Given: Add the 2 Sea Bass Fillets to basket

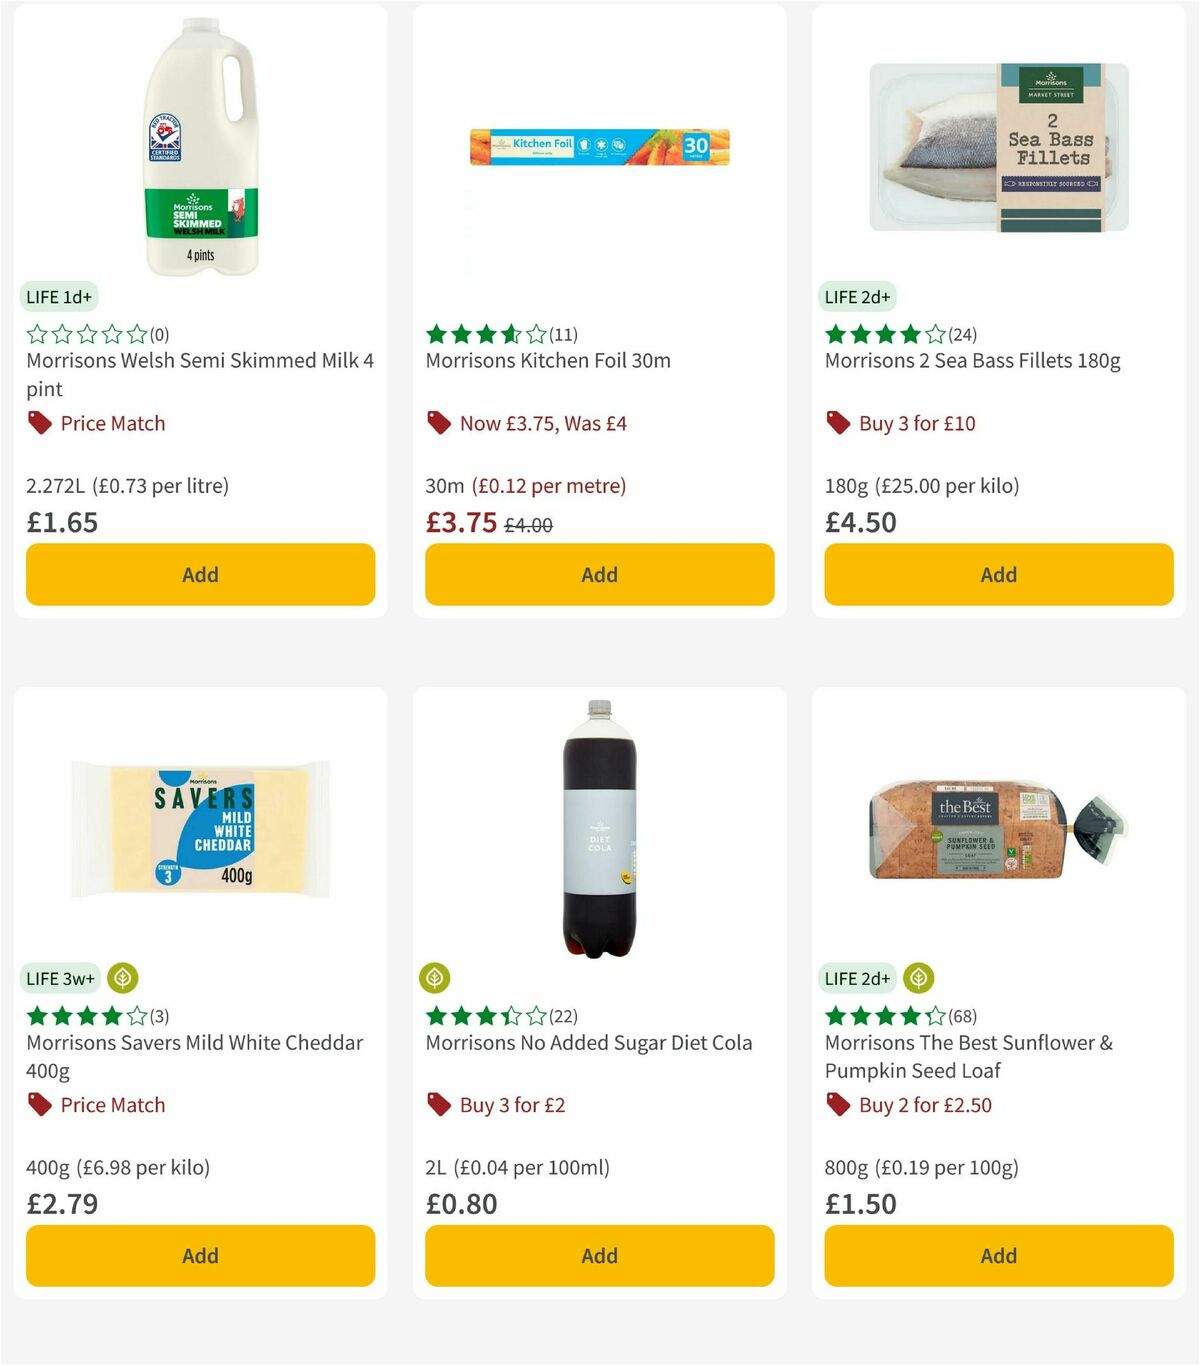Looking at the screenshot, I should click(x=998, y=575).
